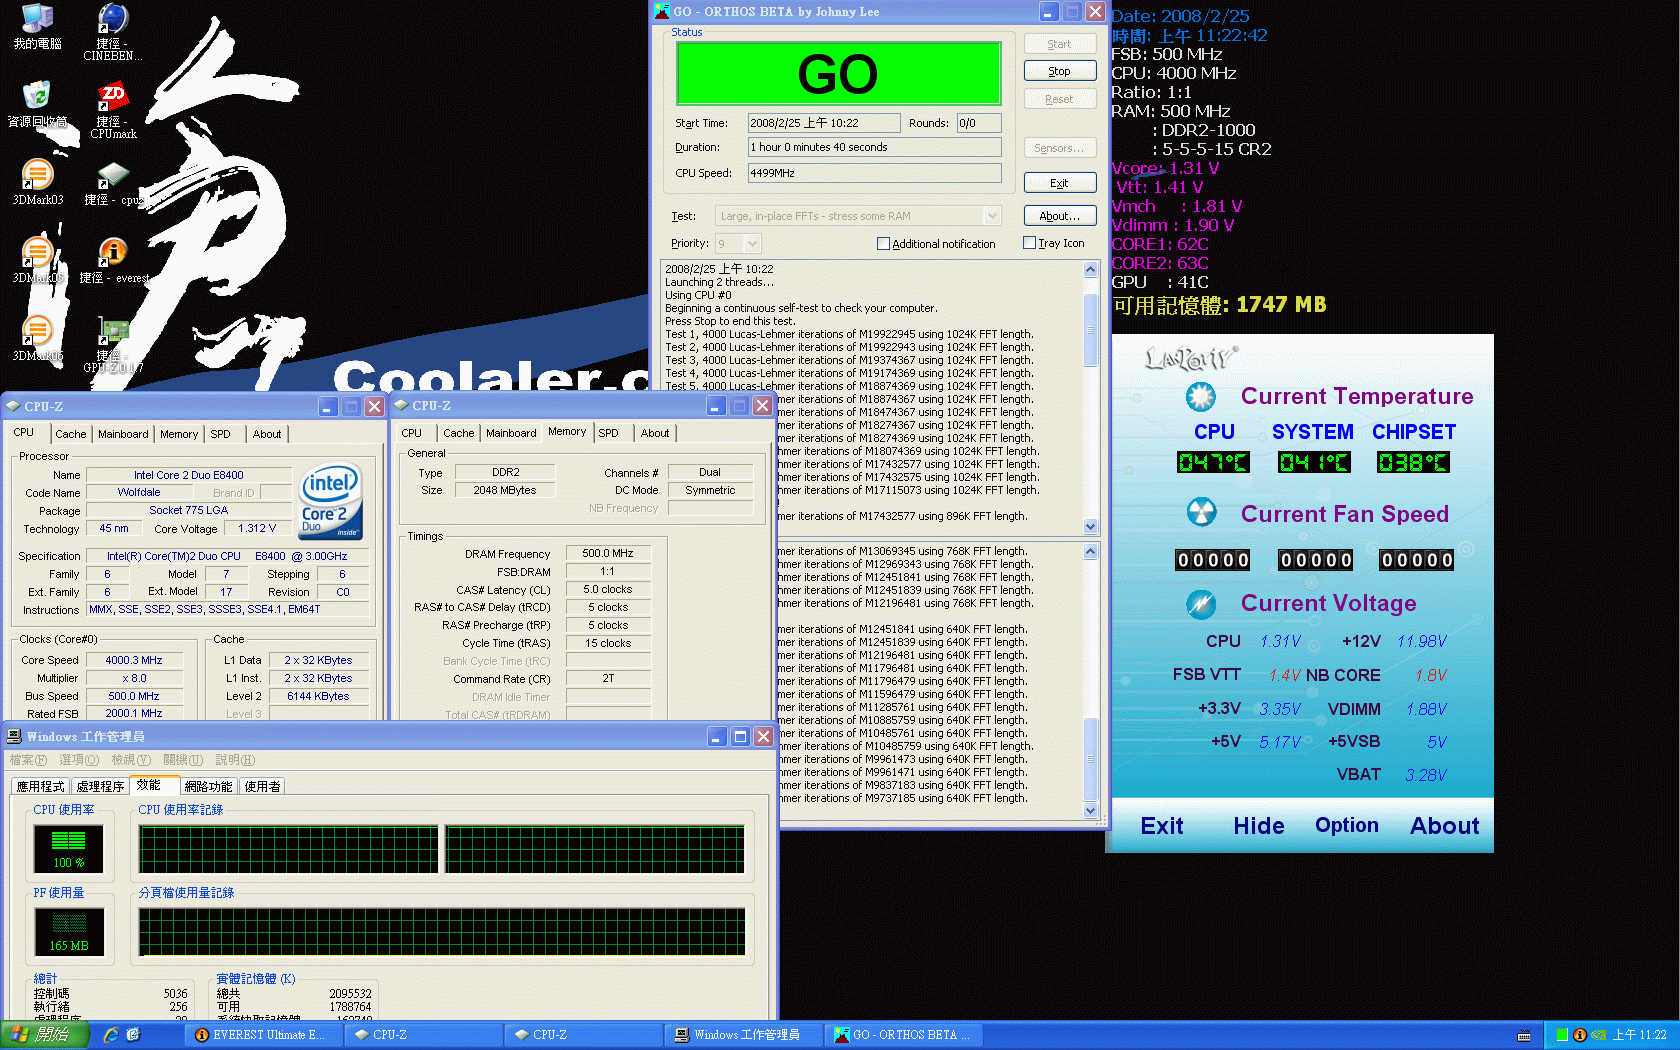This screenshot has height=1050, width=1680.
Task: Open the Test type dropdown in ORTHOS
Action: [x=991, y=216]
